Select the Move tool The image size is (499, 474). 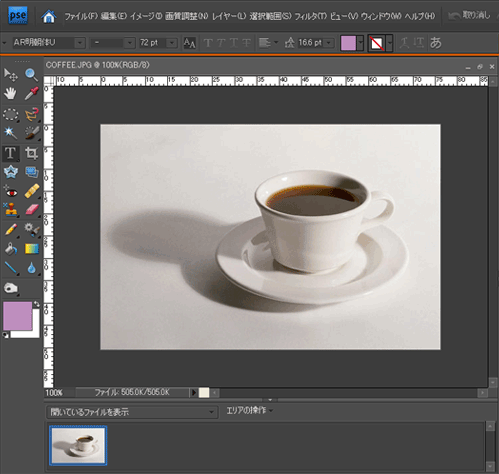(x=10, y=75)
